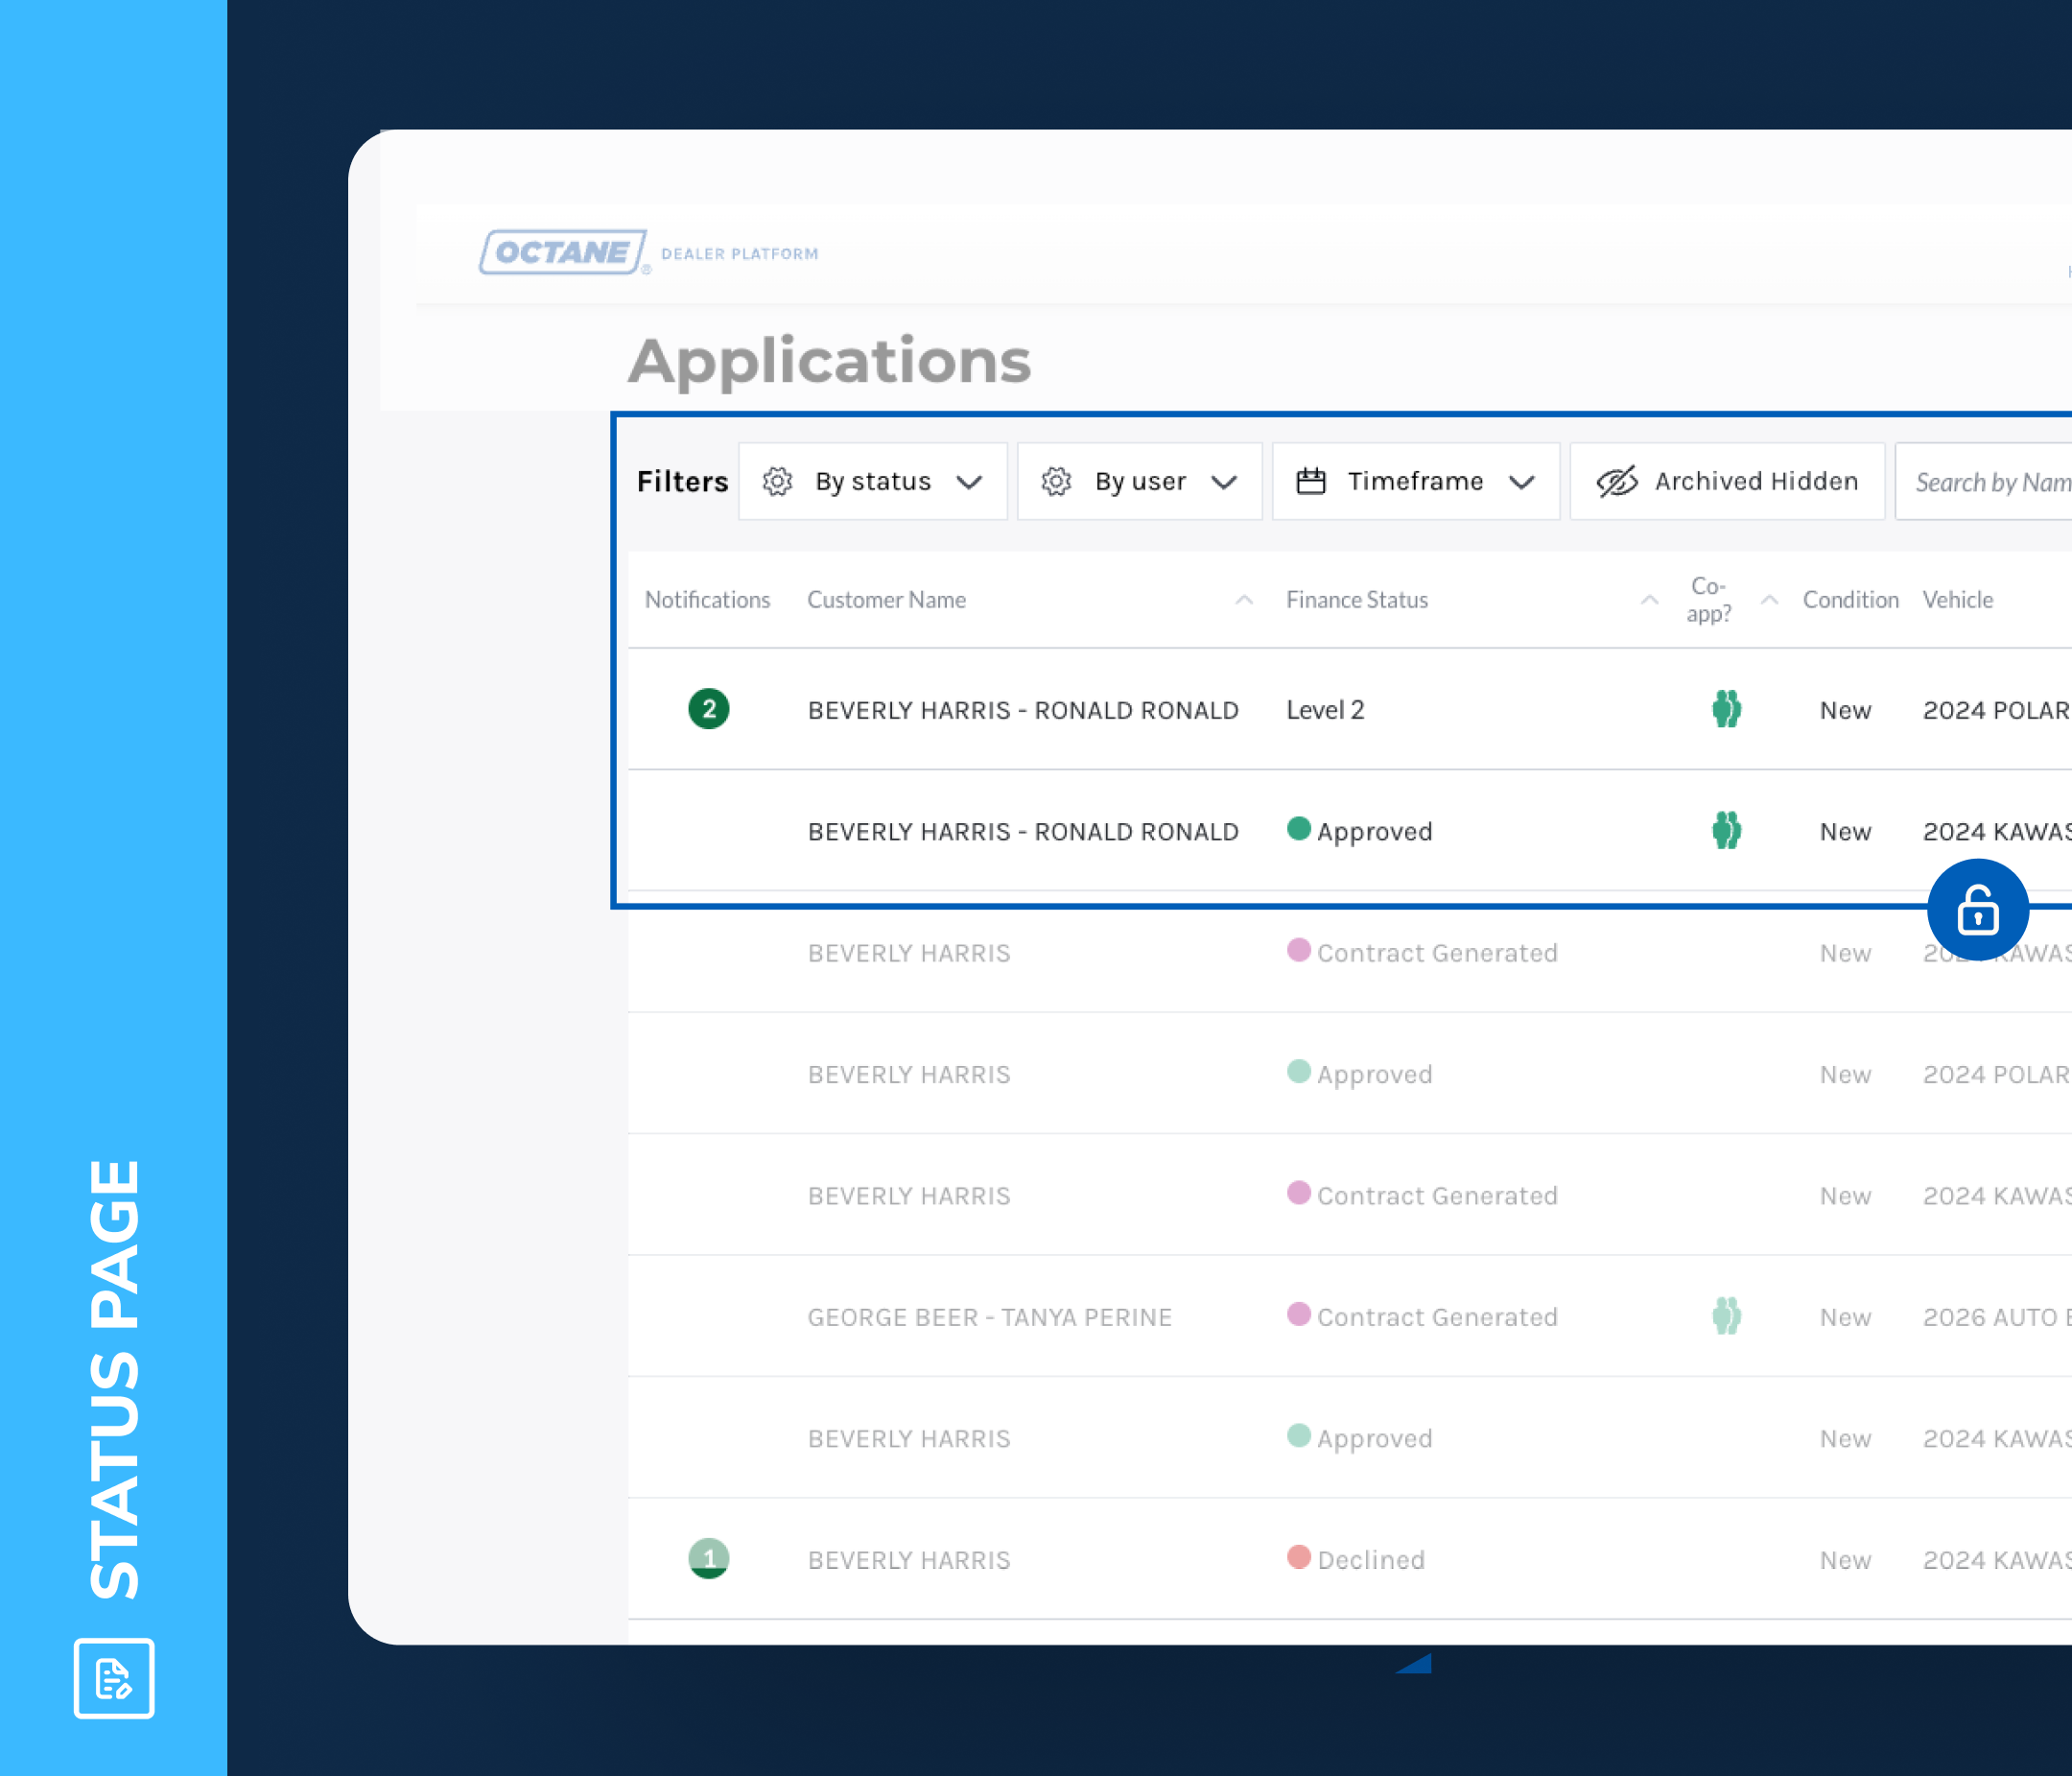
Task: Click the notification badge on the Declined row
Action: [709, 1558]
